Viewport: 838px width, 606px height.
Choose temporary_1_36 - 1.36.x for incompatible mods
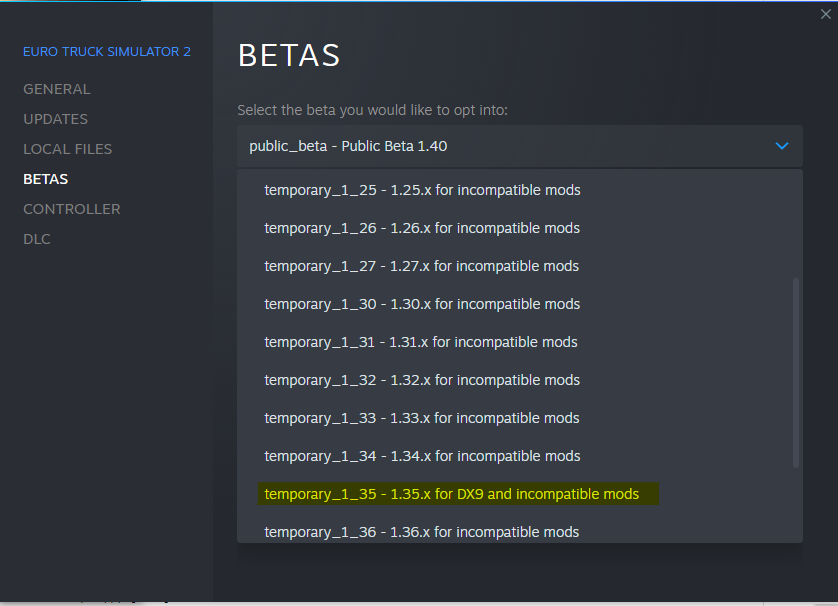click(x=520, y=530)
